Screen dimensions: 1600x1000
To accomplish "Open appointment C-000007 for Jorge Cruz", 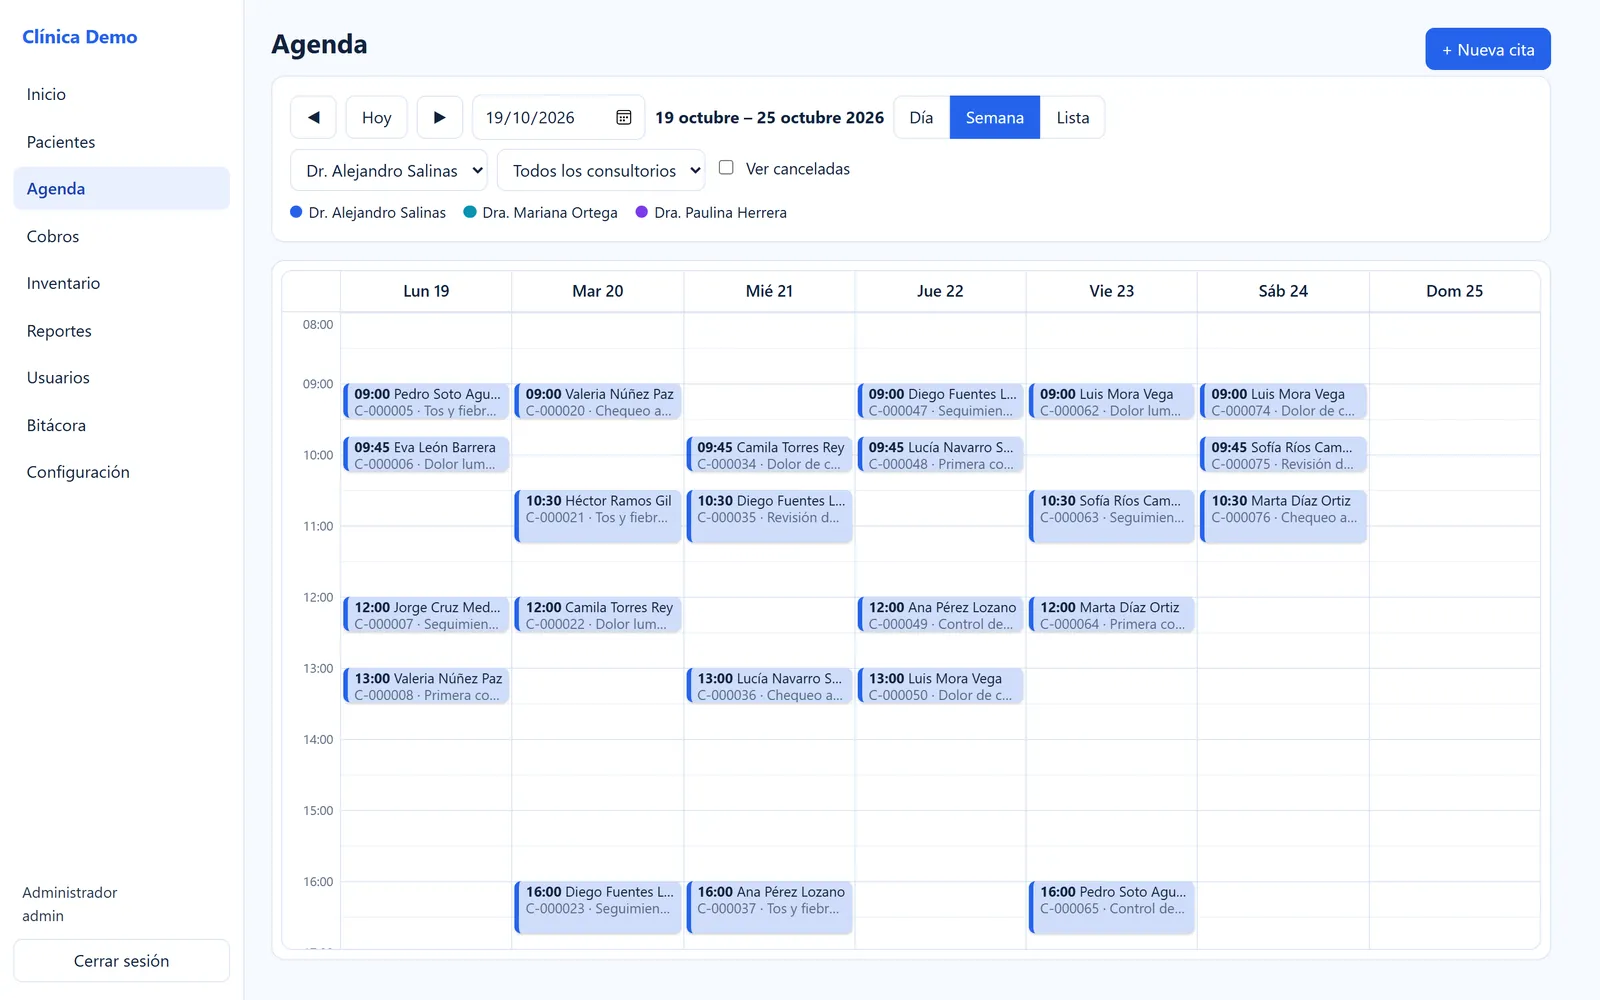I will click(426, 615).
